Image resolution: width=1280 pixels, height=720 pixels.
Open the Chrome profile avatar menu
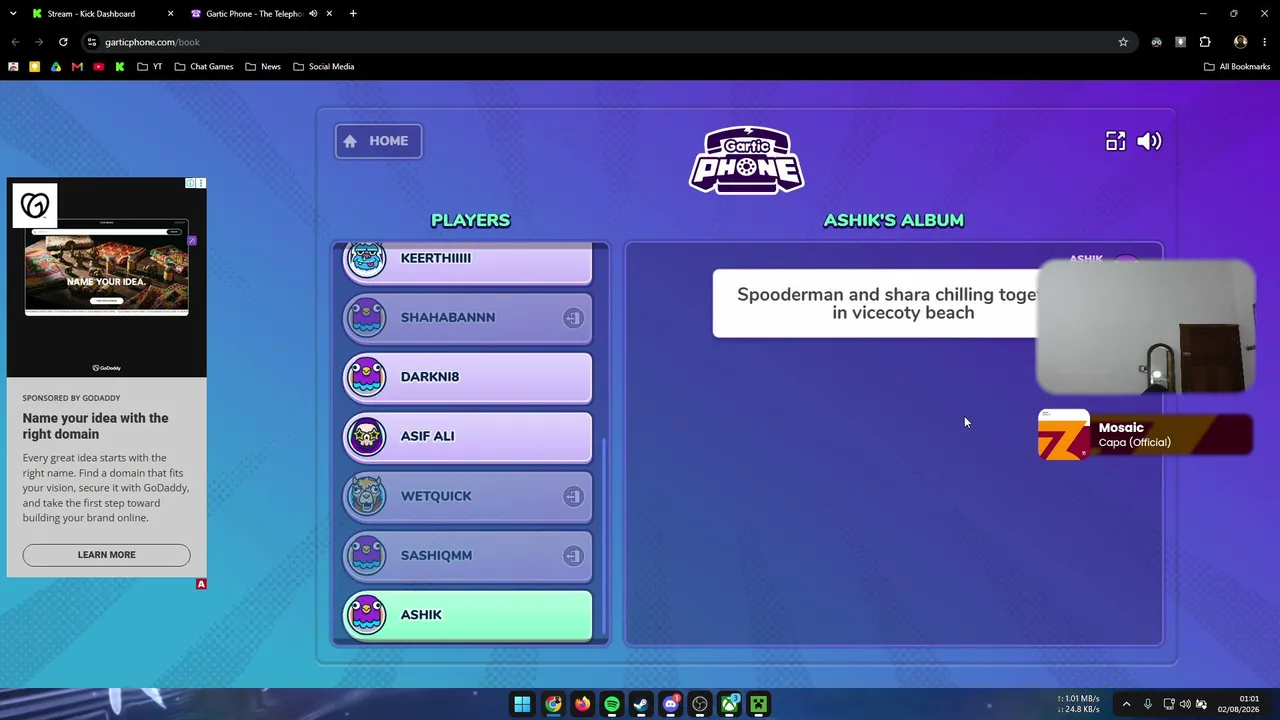(x=1240, y=42)
